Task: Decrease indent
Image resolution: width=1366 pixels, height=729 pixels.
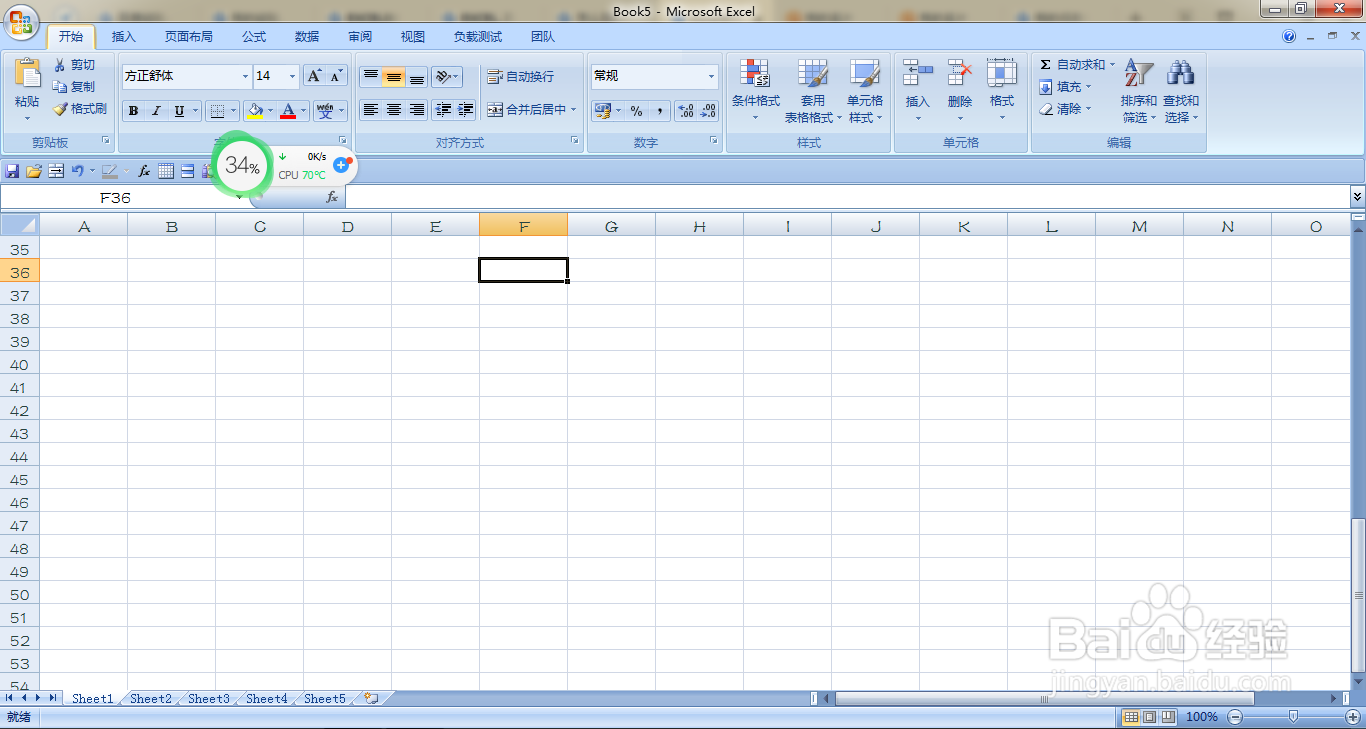Action: 443,110
